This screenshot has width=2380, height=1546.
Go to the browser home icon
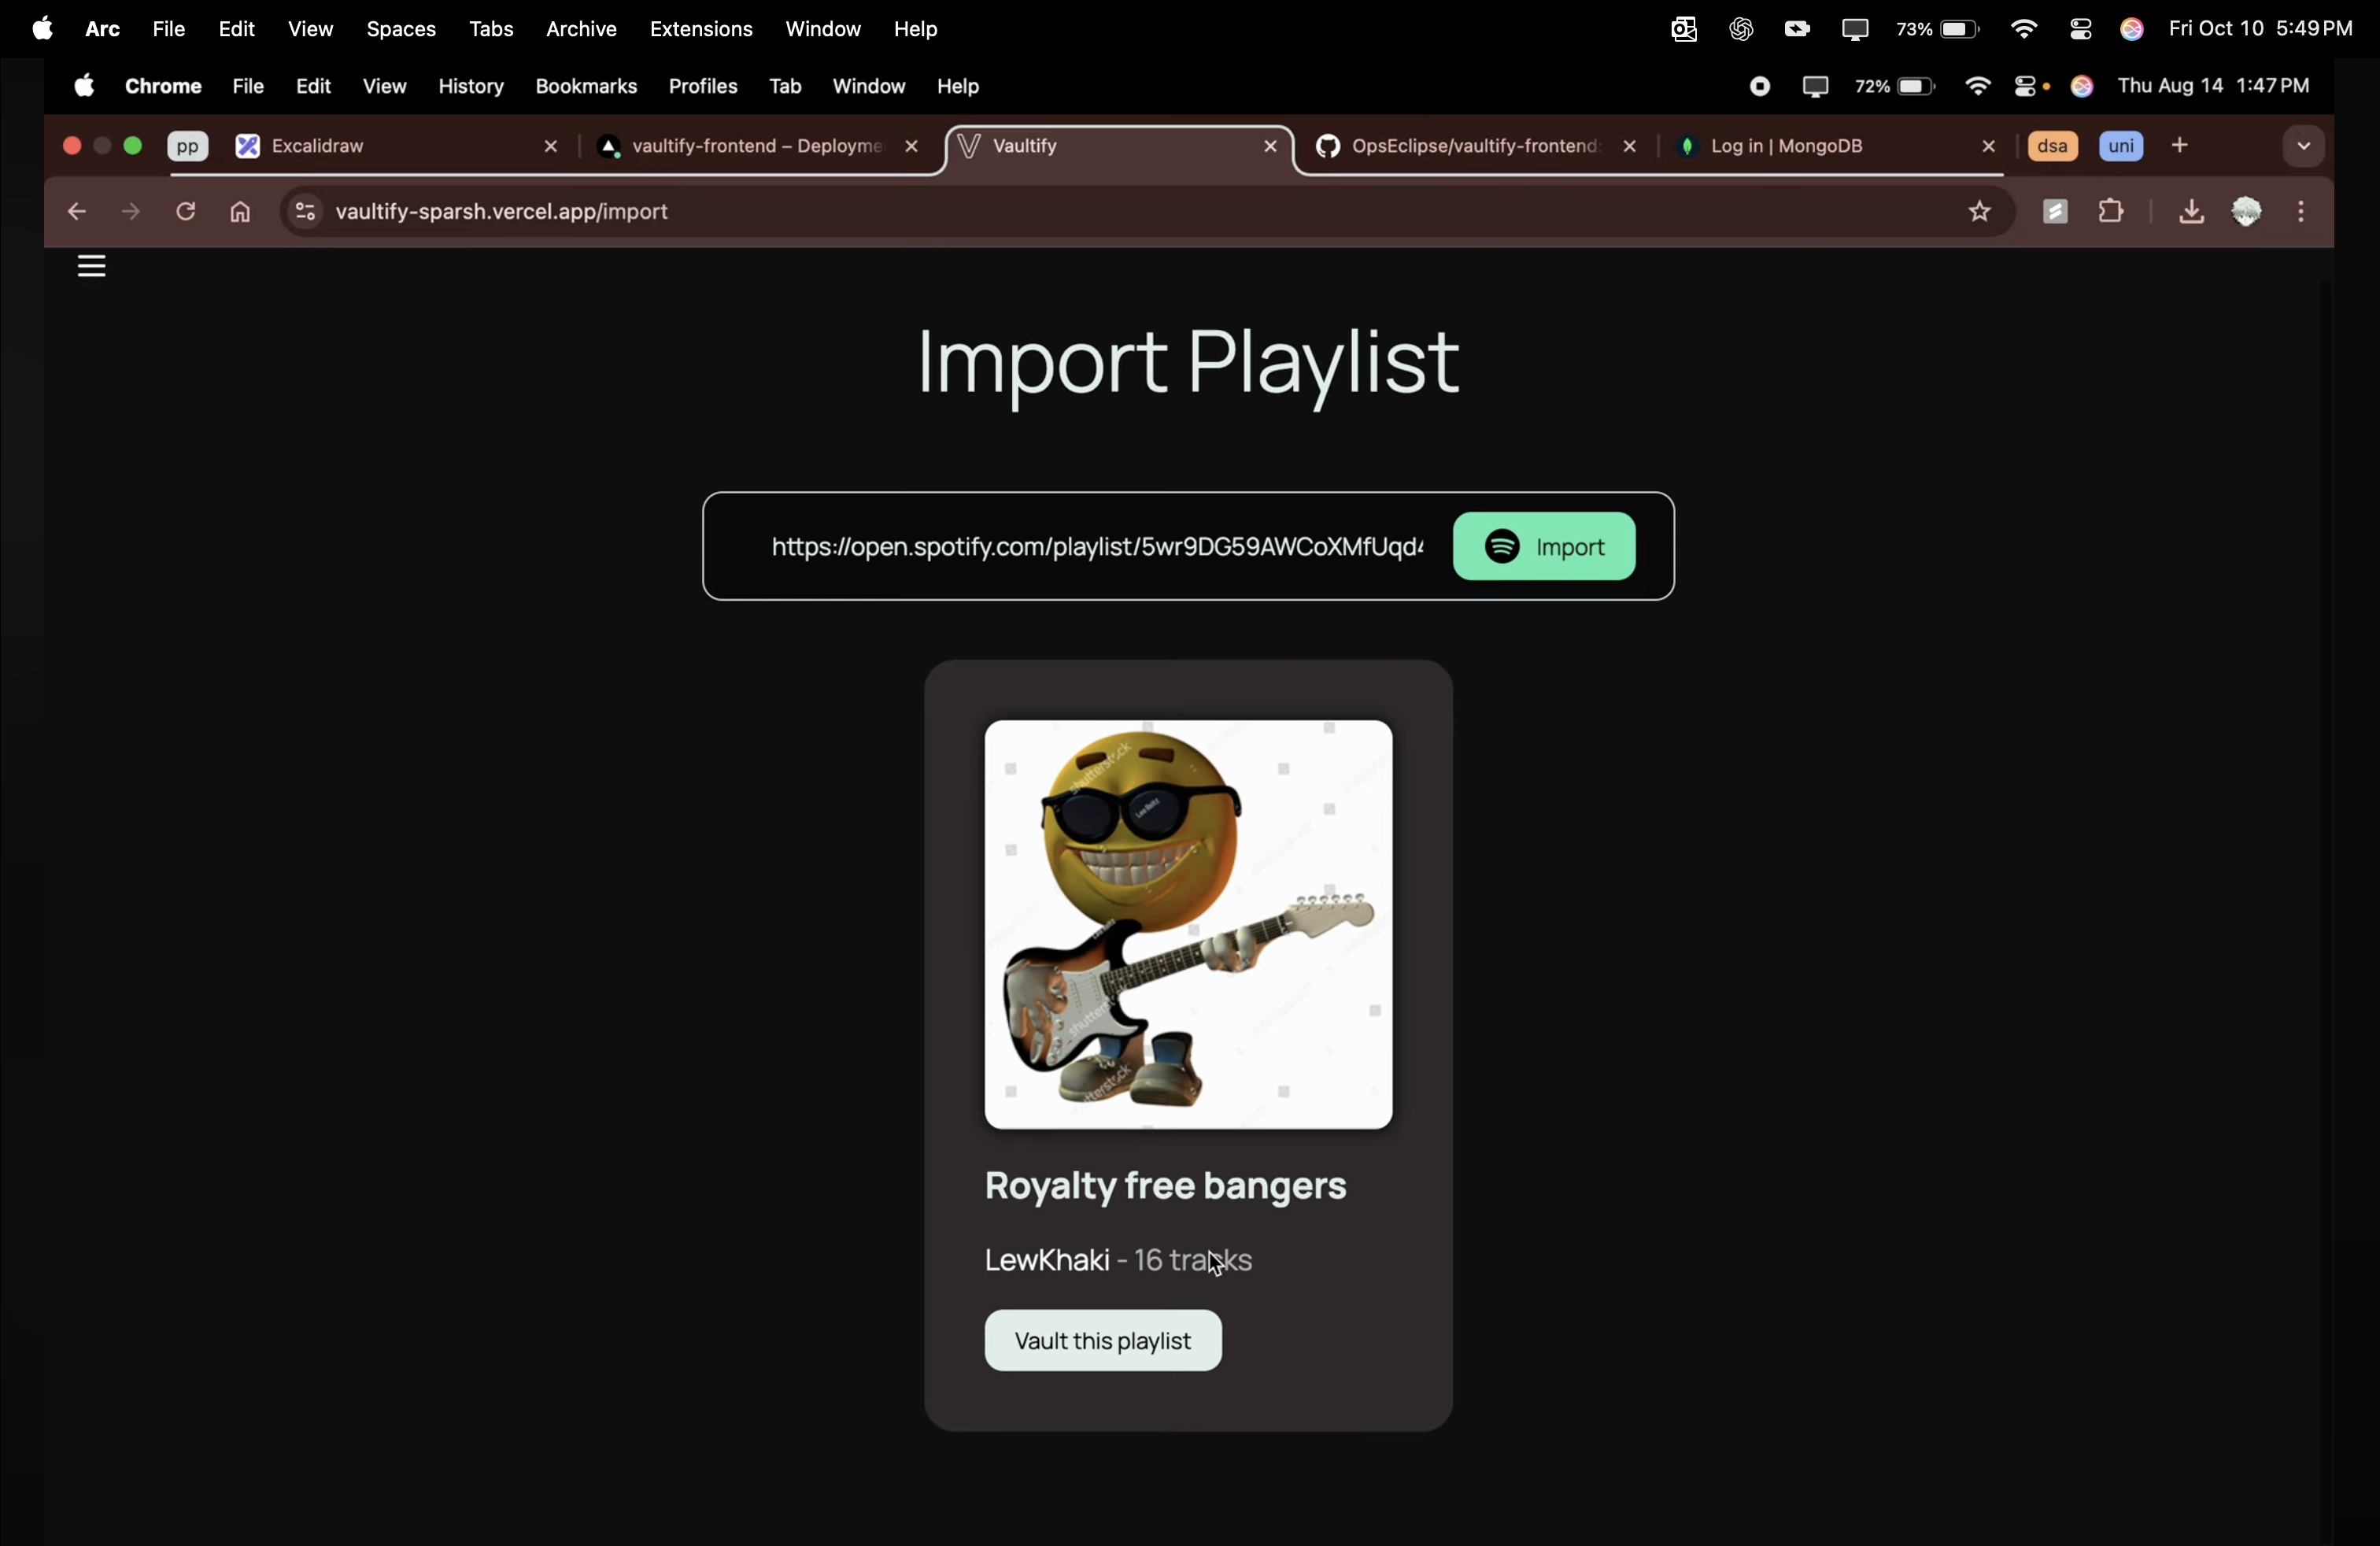coord(240,213)
